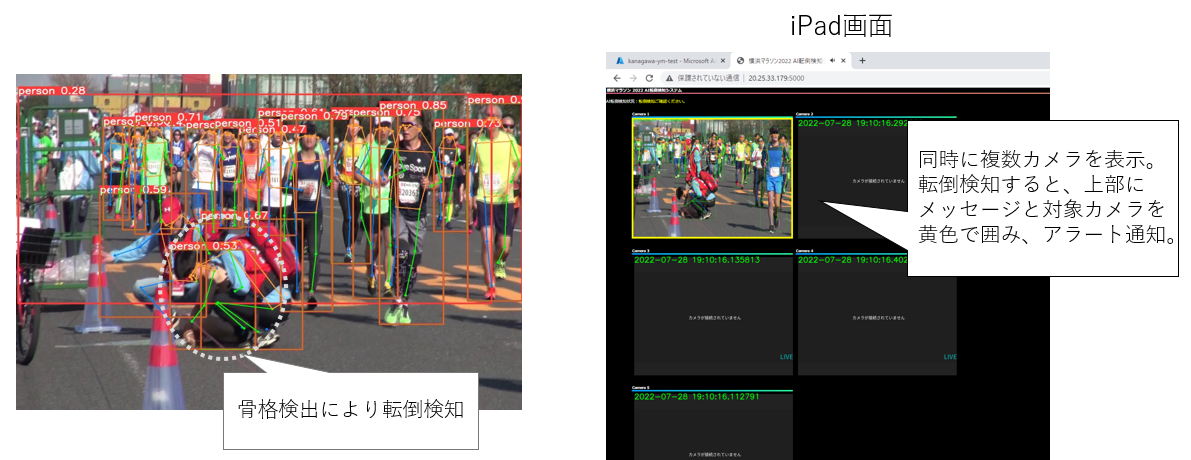
Task: Click the LIVE label in Camera 3 panel
Action: pos(785,357)
